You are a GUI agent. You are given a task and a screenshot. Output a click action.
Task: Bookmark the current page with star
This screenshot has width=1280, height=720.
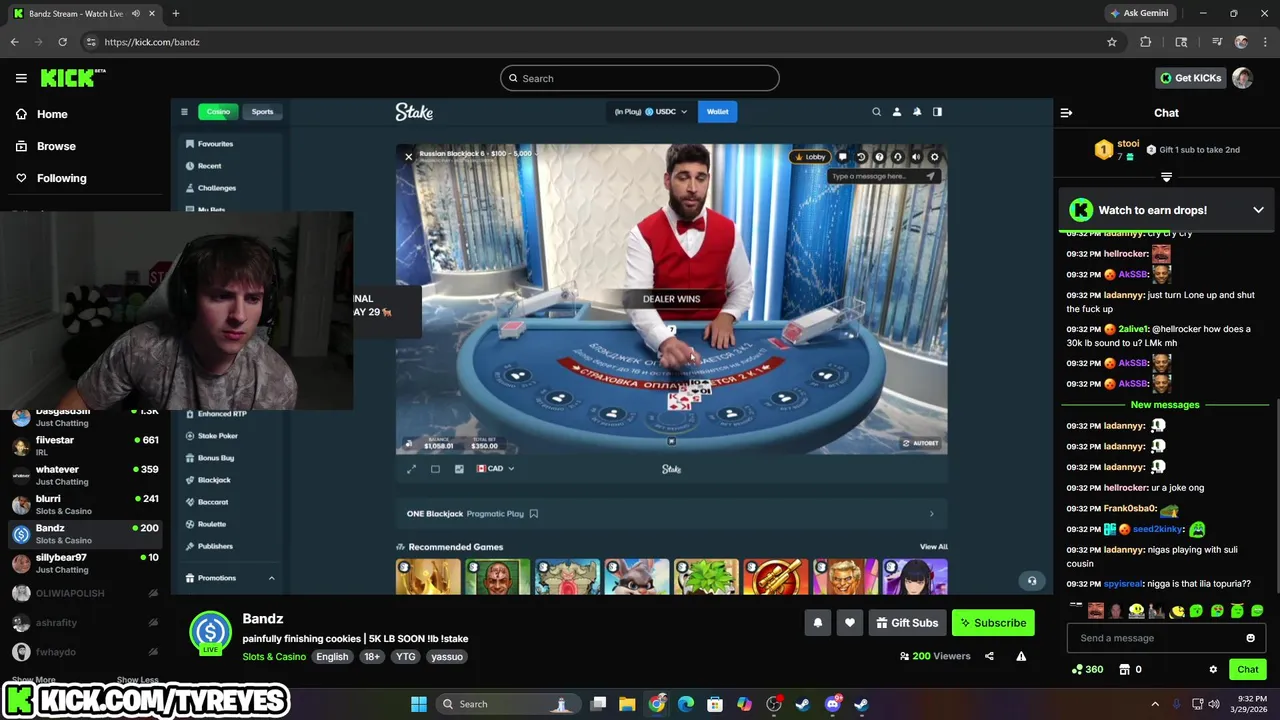click(x=1111, y=42)
